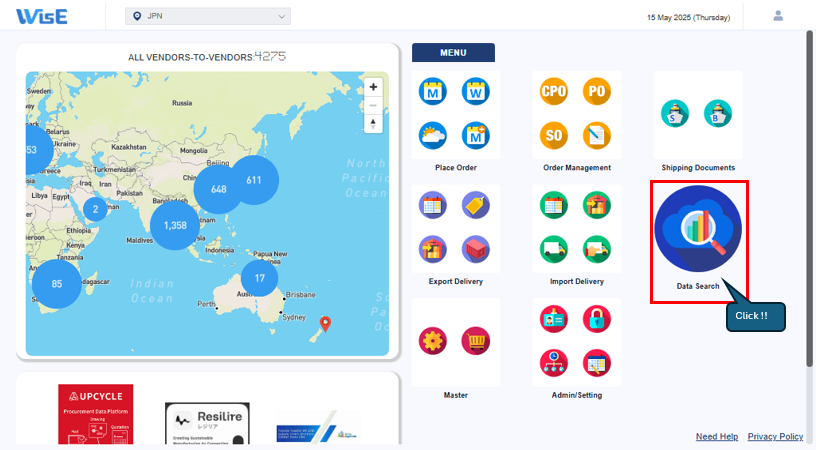This screenshot has width=816, height=450.
Task: Select the SO order icon
Action: pyautogui.click(x=554, y=134)
